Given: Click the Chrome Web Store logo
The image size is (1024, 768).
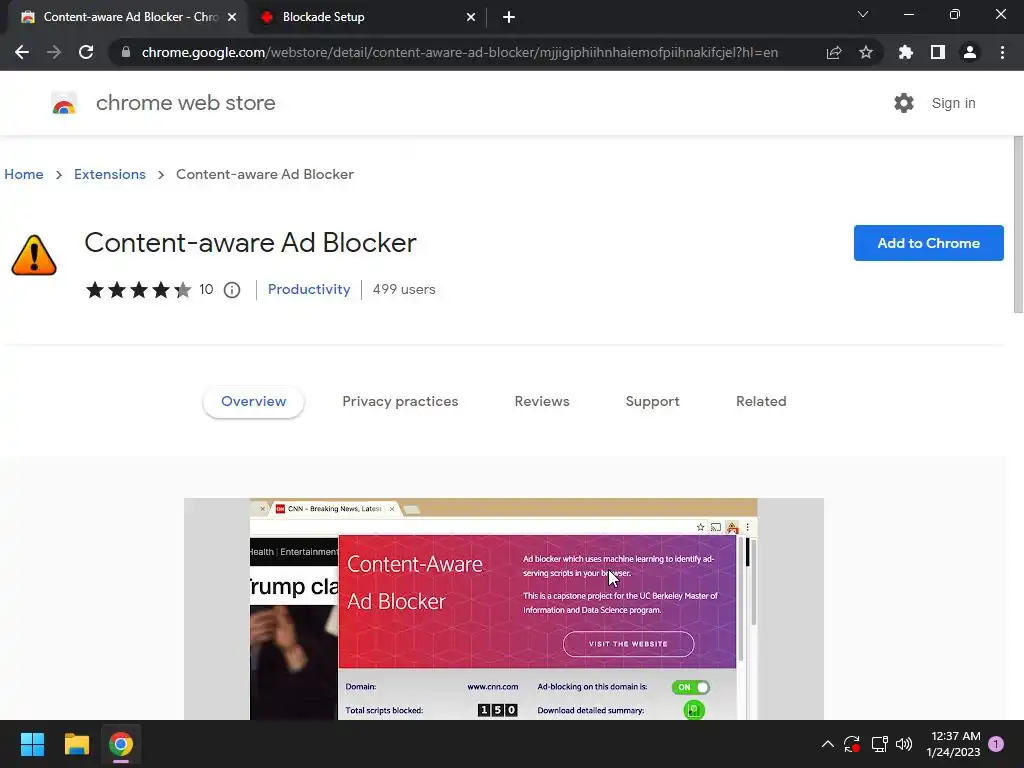Looking at the screenshot, I should pyautogui.click(x=64, y=103).
